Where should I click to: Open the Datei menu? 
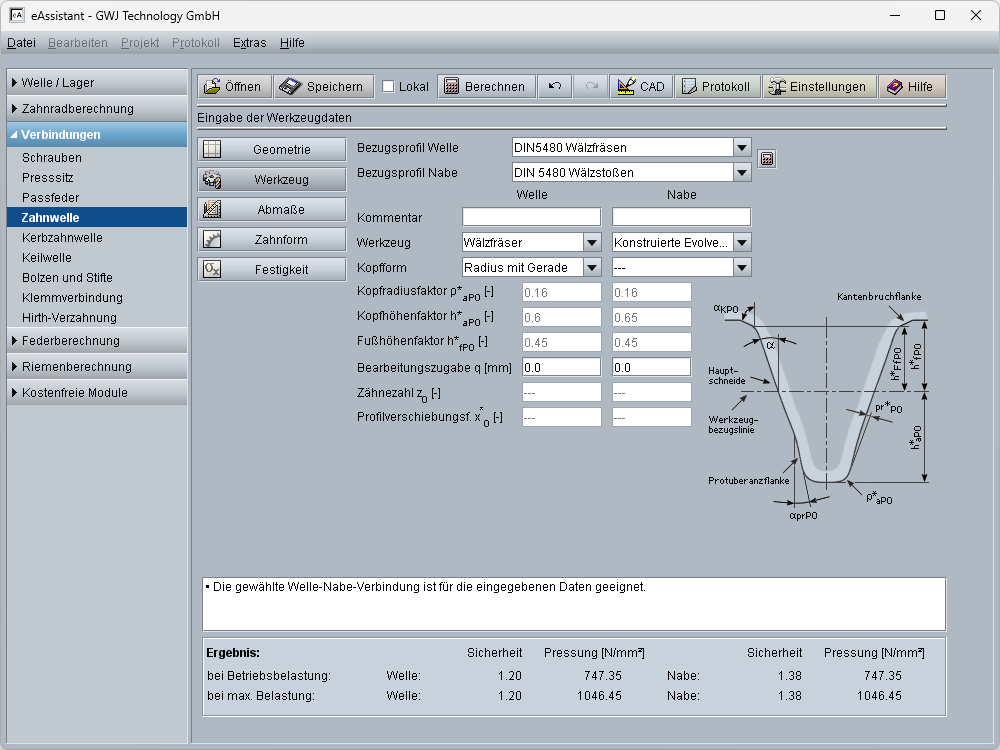point(21,43)
